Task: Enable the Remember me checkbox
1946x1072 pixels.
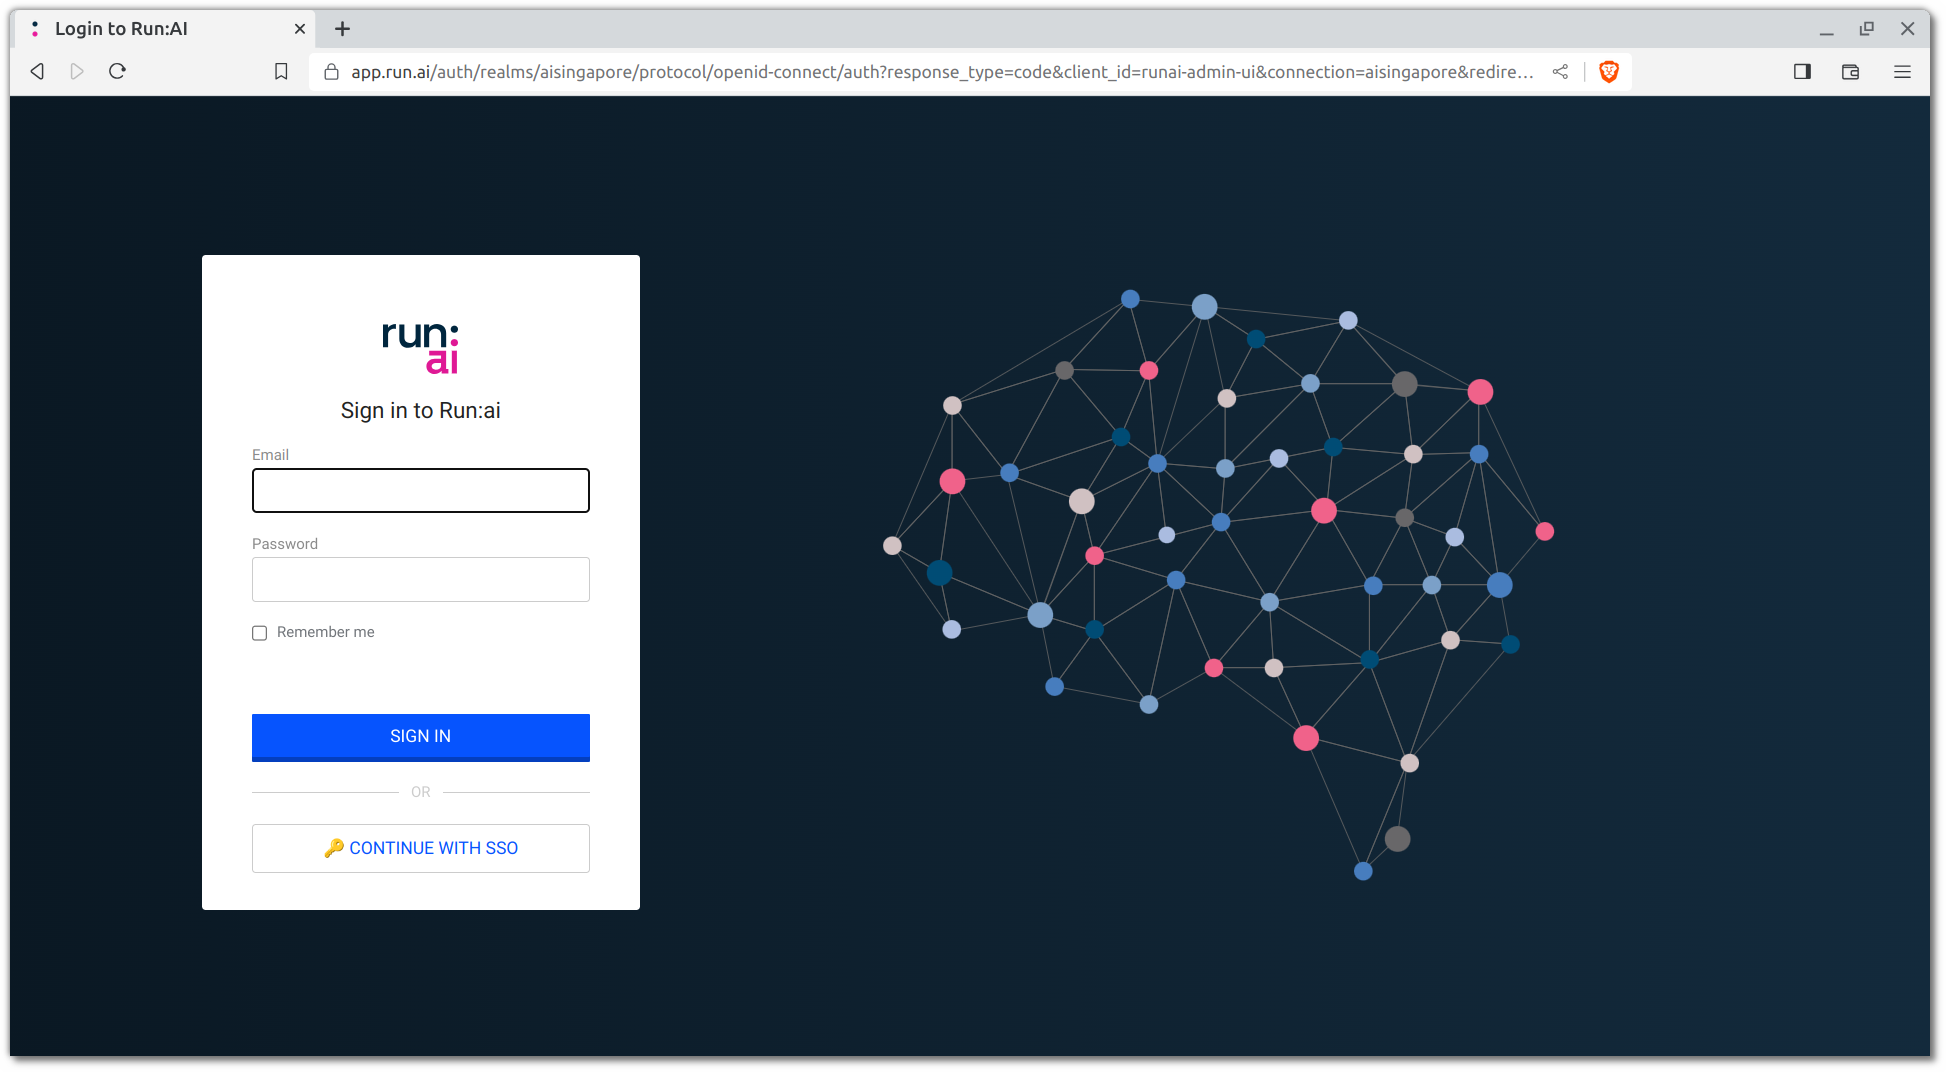Action: tap(260, 633)
